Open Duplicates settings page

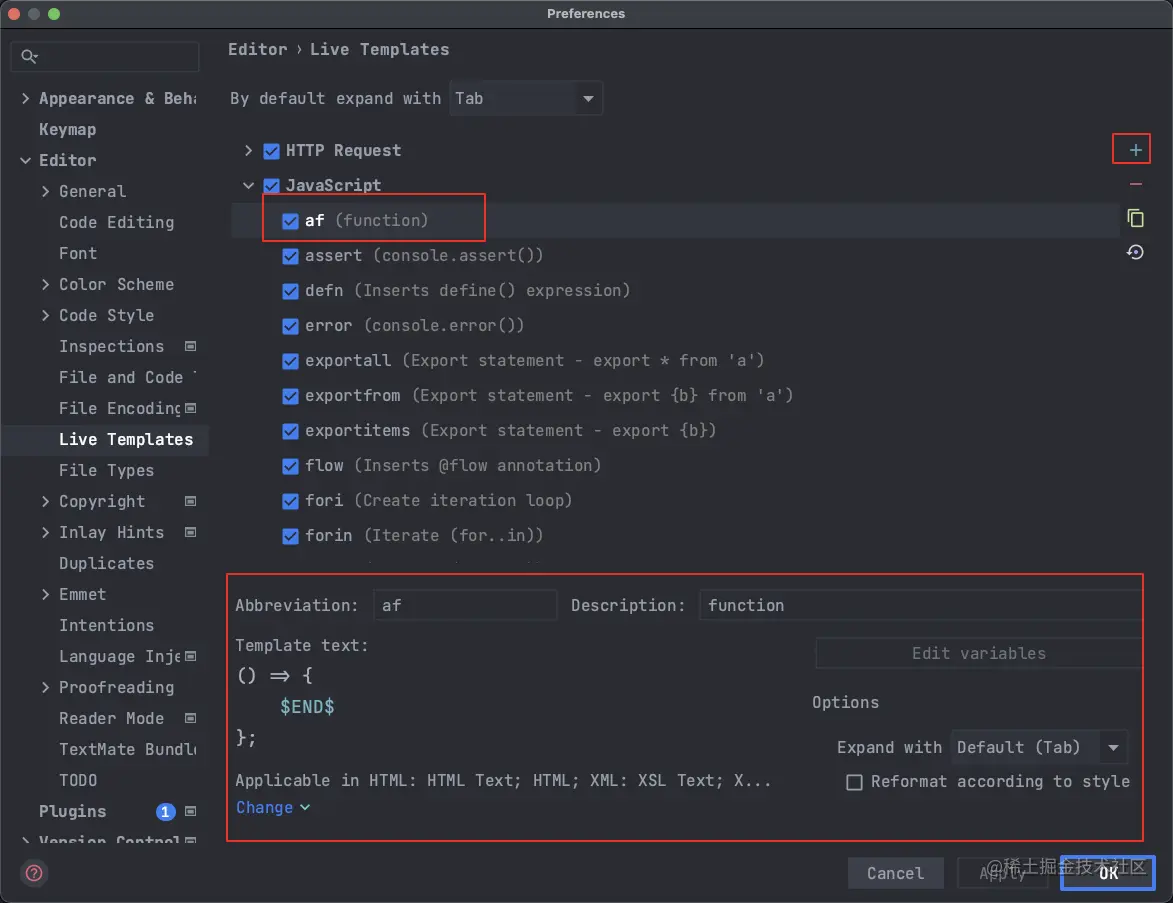point(106,563)
